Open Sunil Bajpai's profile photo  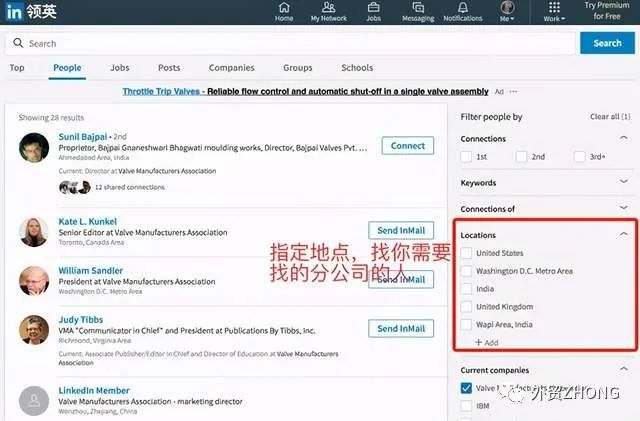point(34,148)
